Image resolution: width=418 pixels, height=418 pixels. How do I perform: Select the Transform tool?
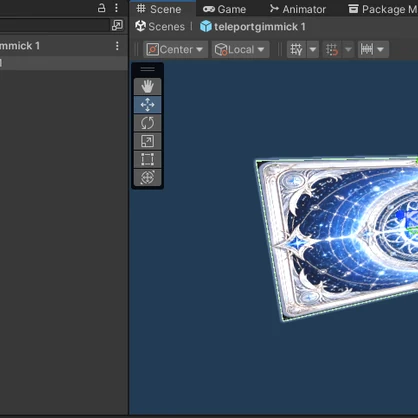point(147,177)
